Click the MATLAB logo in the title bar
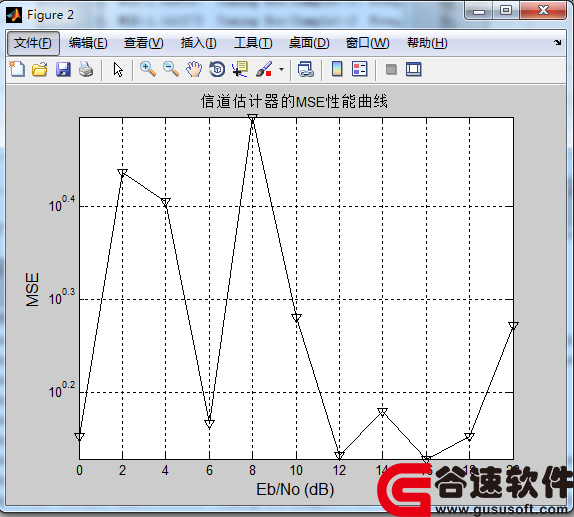 coord(14,15)
